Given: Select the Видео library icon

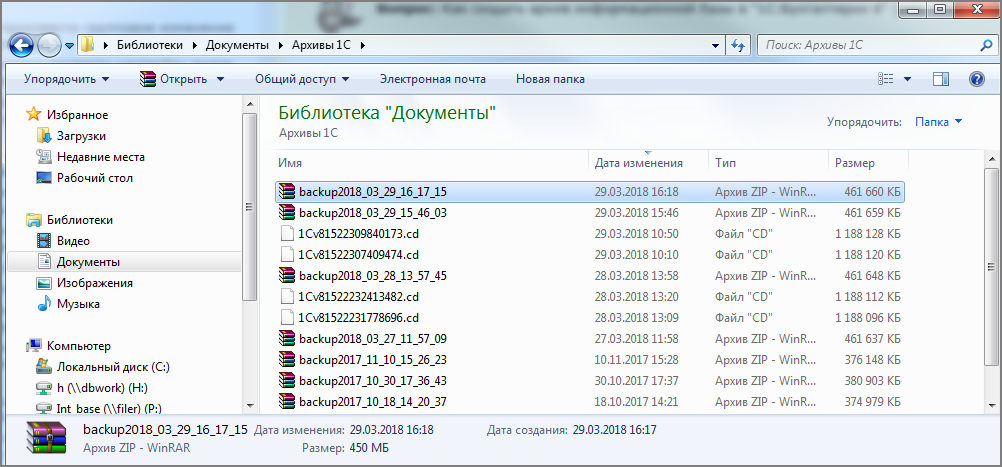Looking at the screenshot, I should (x=44, y=241).
